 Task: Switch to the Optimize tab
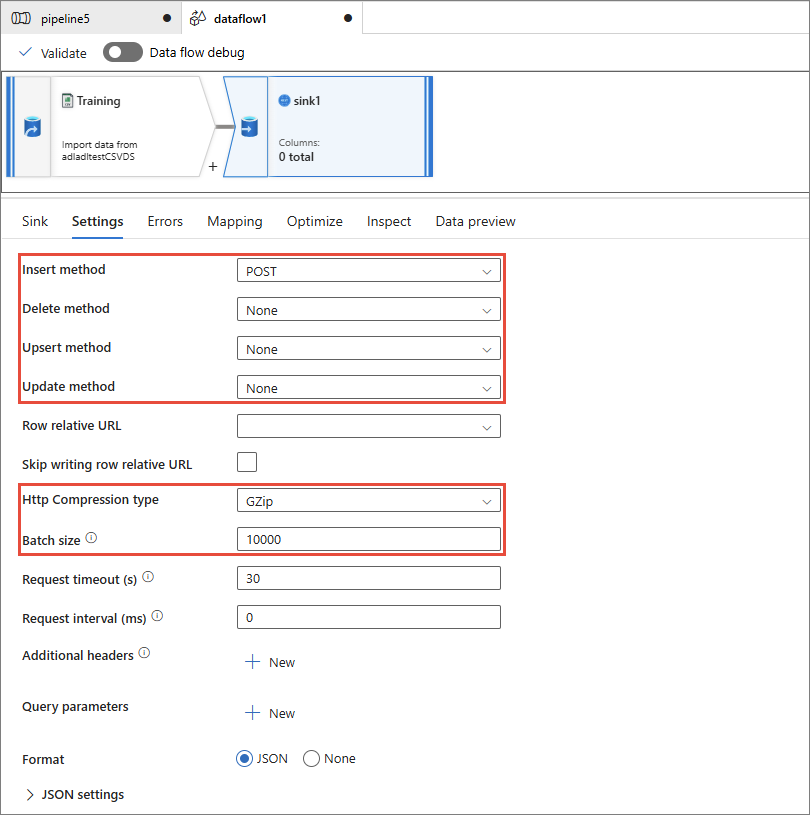315,221
